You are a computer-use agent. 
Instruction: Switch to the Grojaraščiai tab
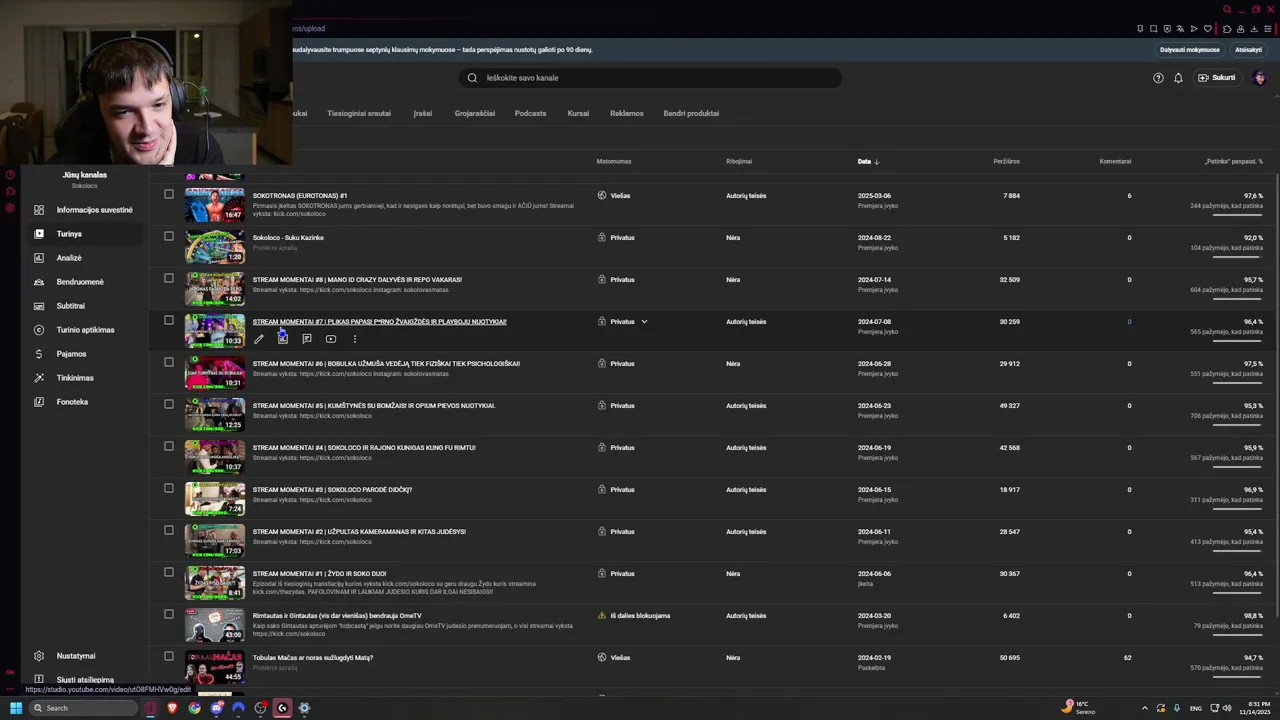475,113
